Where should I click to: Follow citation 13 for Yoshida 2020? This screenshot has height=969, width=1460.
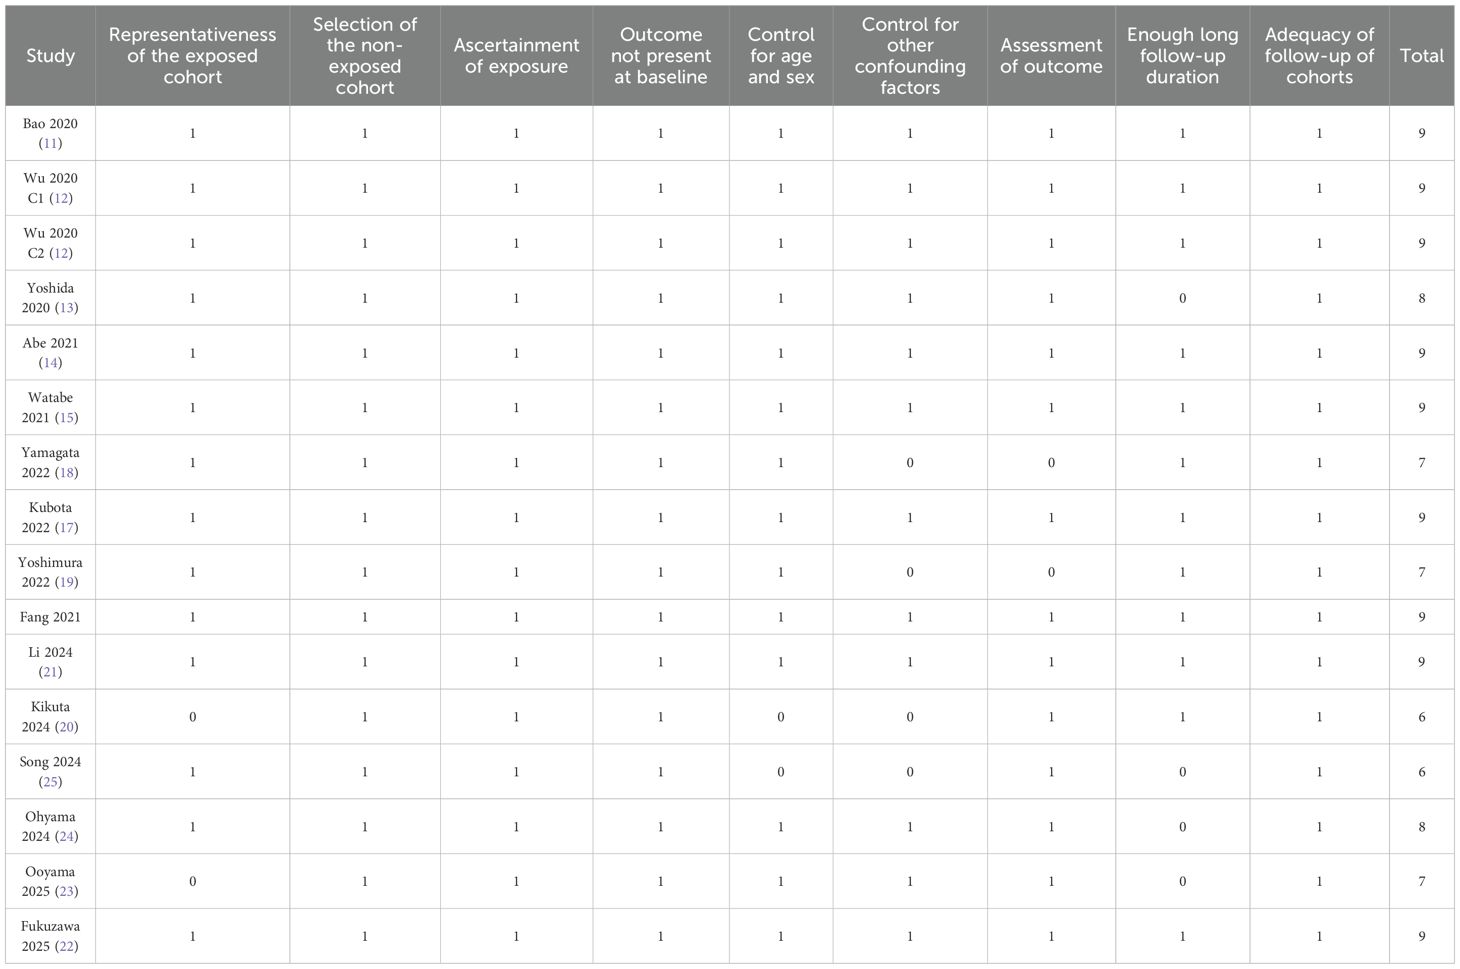67,308
